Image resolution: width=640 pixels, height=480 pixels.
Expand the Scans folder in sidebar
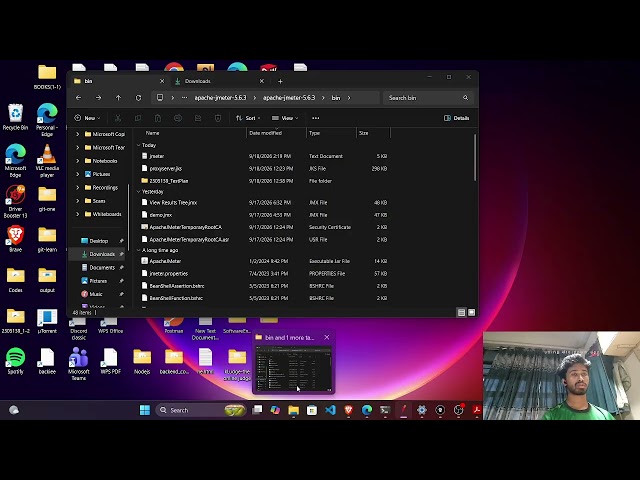78,201
